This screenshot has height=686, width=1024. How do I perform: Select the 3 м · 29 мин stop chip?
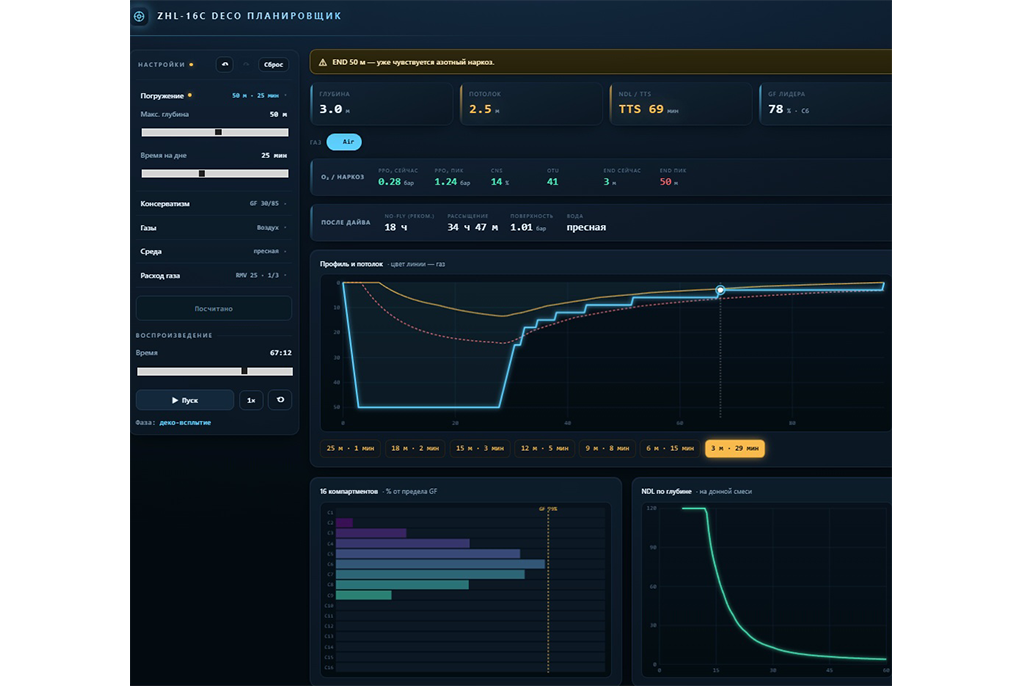click(735, 448)
